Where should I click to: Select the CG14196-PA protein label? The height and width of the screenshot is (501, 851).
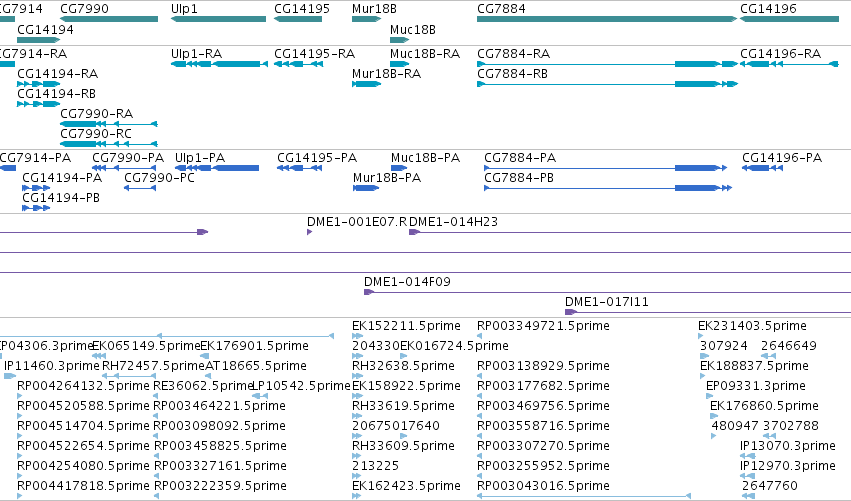[782, 158]
